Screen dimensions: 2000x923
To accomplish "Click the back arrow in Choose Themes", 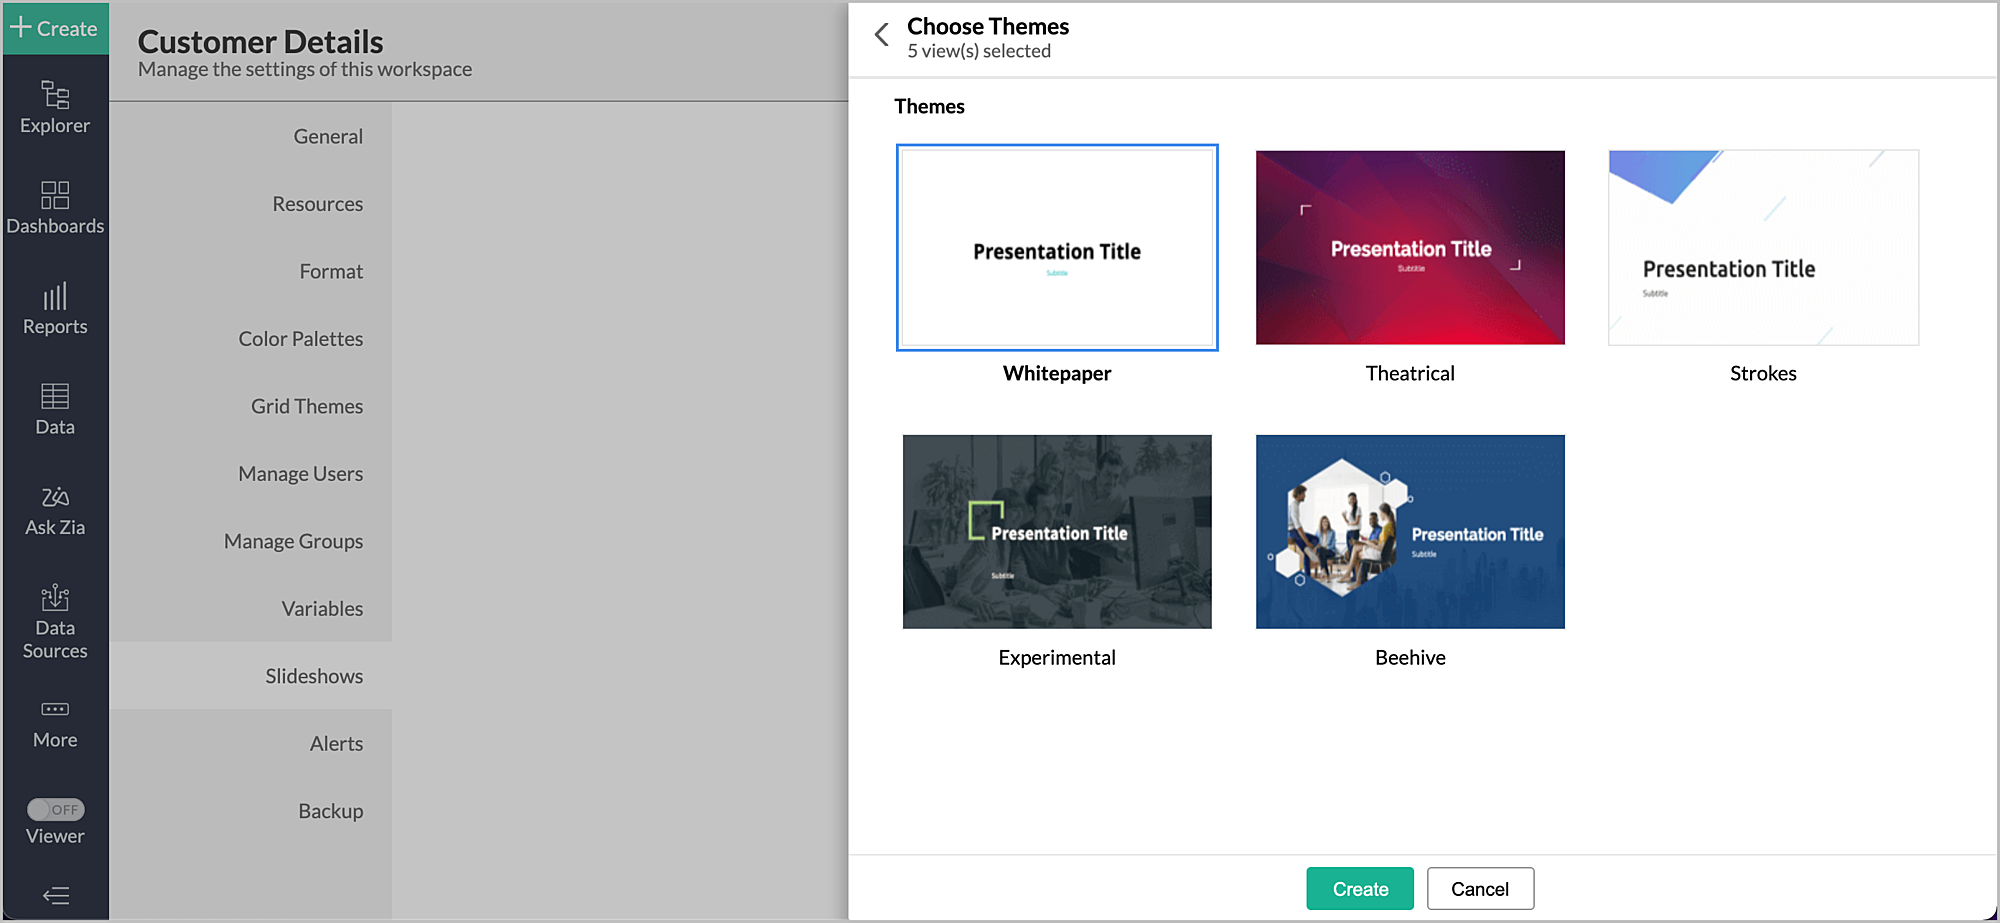I will pyautogui.click(x=881, y=34).
